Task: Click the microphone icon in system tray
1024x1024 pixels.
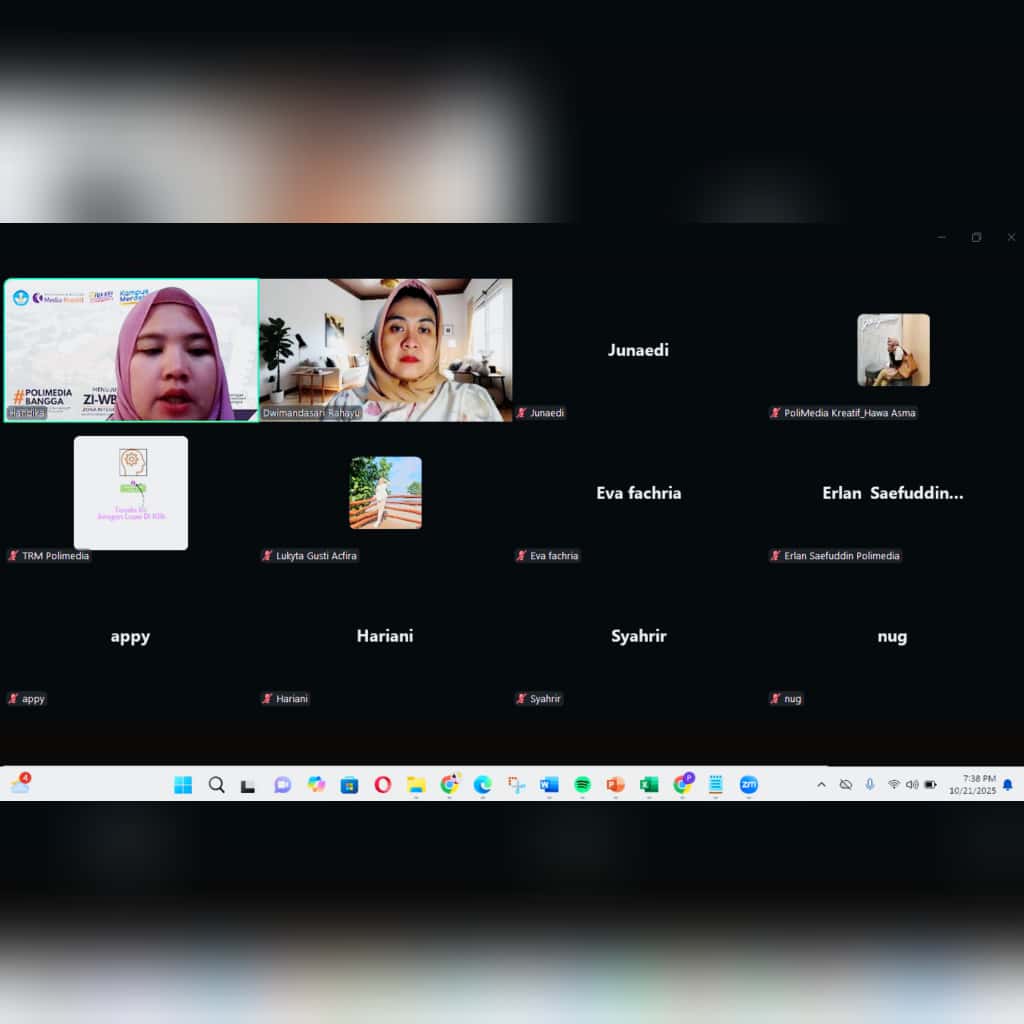Action: [870, 785]
